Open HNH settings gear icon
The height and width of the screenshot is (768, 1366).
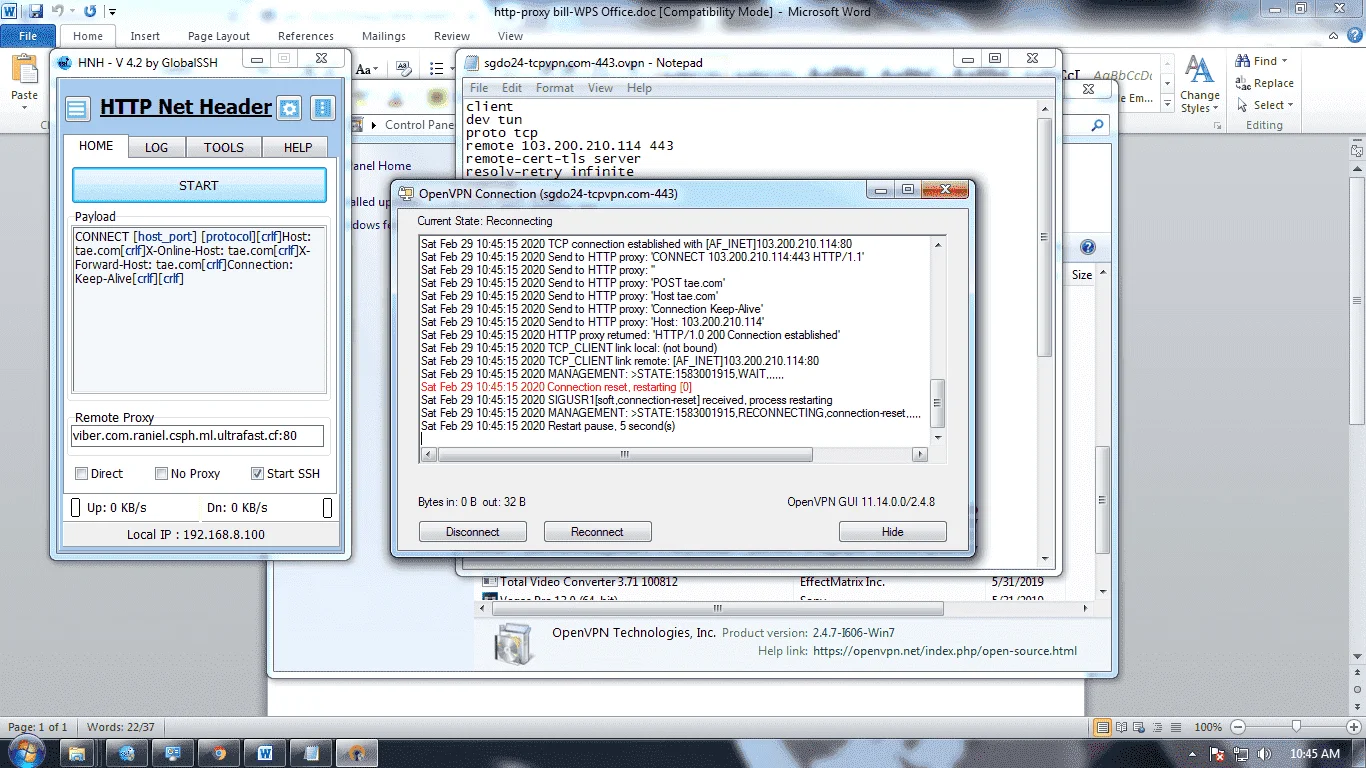[x=290, y=108]
